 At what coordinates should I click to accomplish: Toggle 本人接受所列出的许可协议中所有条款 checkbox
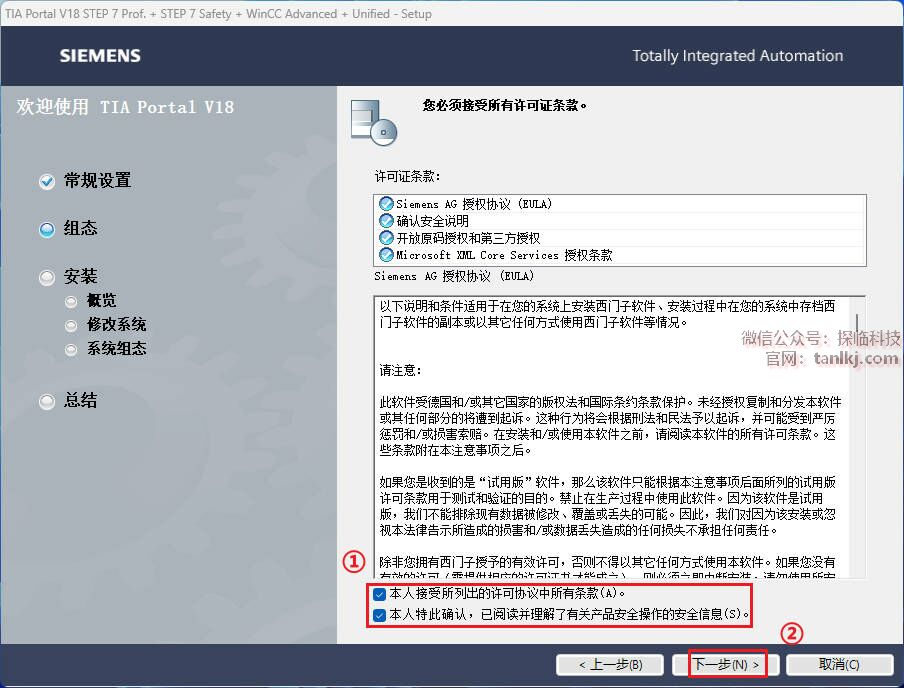click(379, 594)
